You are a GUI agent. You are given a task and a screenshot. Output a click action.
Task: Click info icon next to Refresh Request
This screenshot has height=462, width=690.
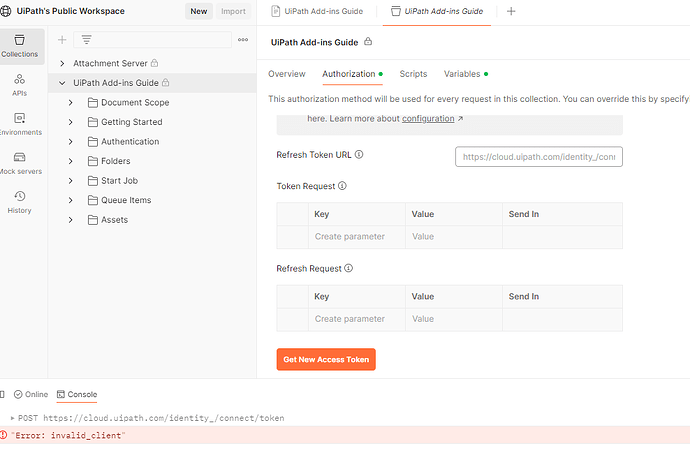coord(349,268)
